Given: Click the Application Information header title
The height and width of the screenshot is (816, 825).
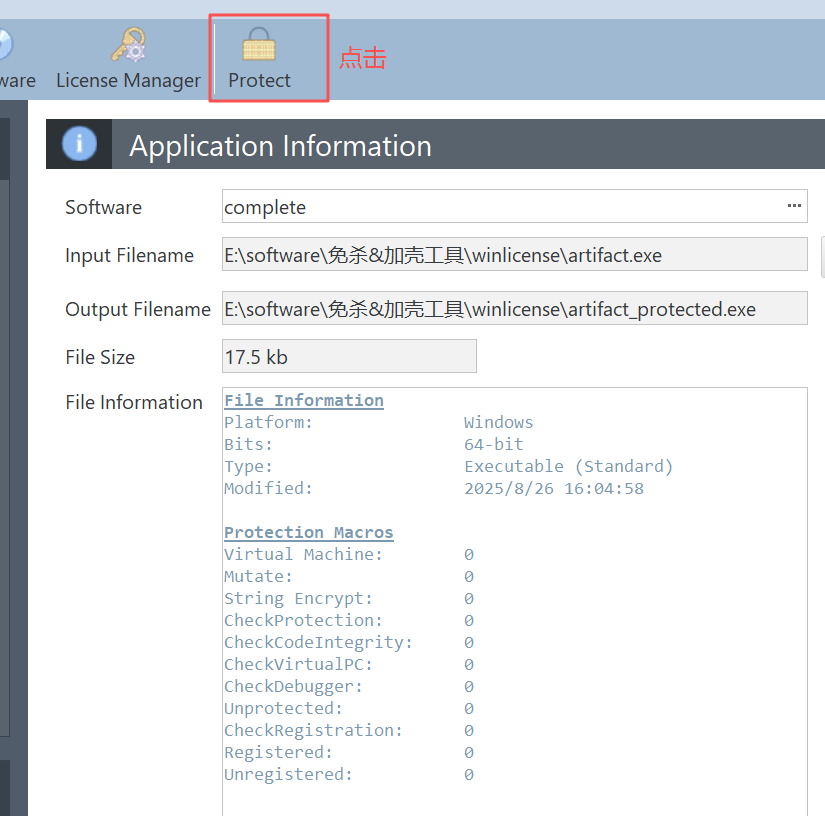Looking at the screenshot, I should pyautogui.click(x=280, y=146).
